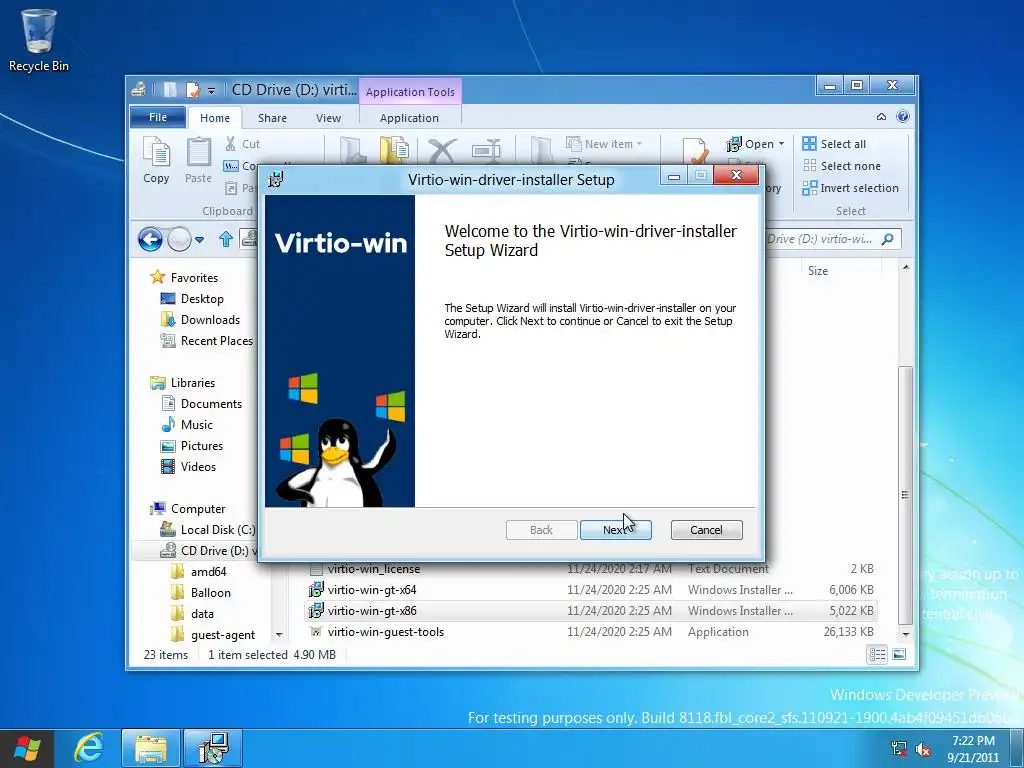Launch Internet Explorer from the taskbar

pos(88,748)
